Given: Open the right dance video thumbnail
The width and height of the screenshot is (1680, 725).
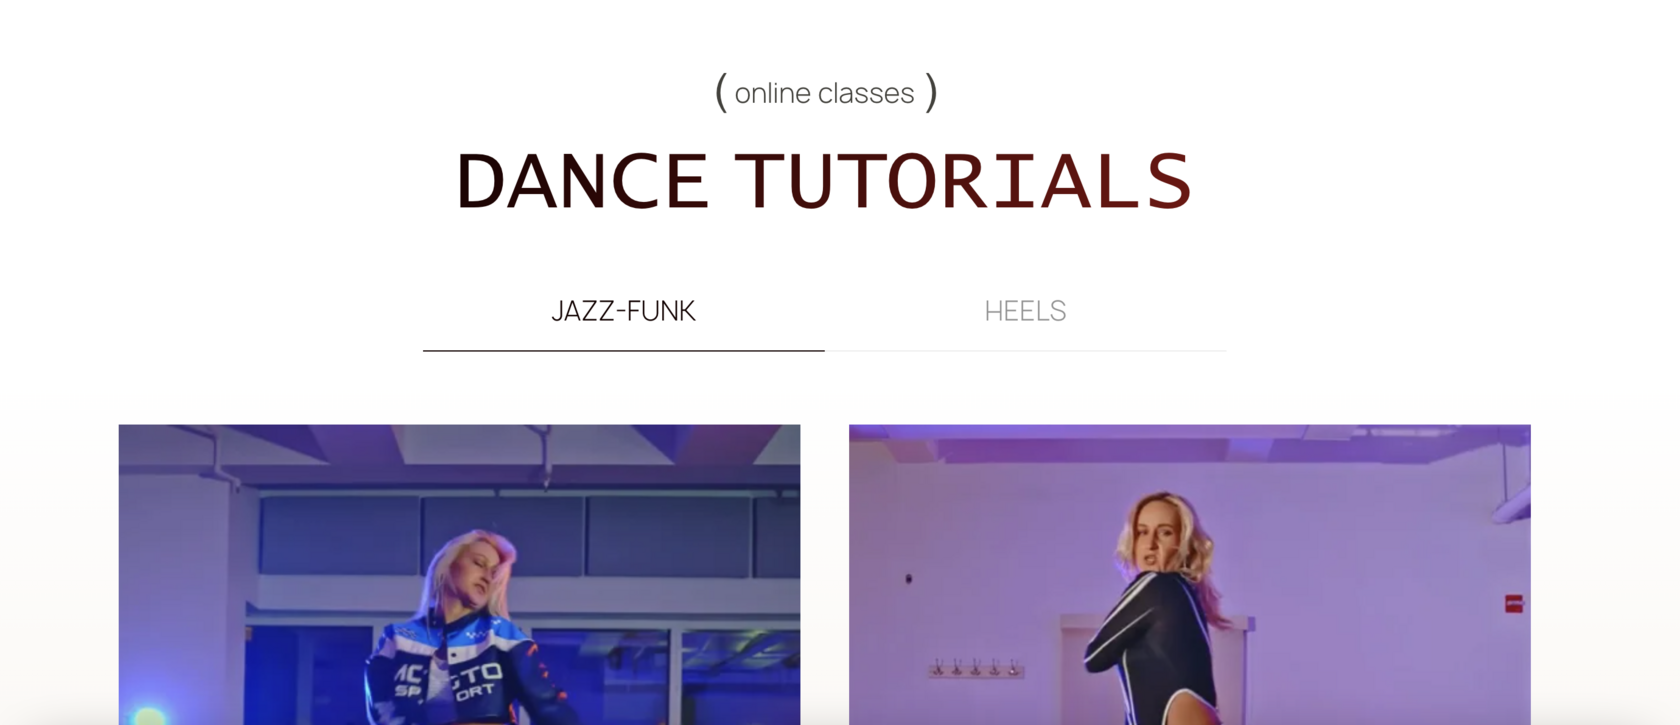Looking at the screenshot, I should [x=1189, y=574].
